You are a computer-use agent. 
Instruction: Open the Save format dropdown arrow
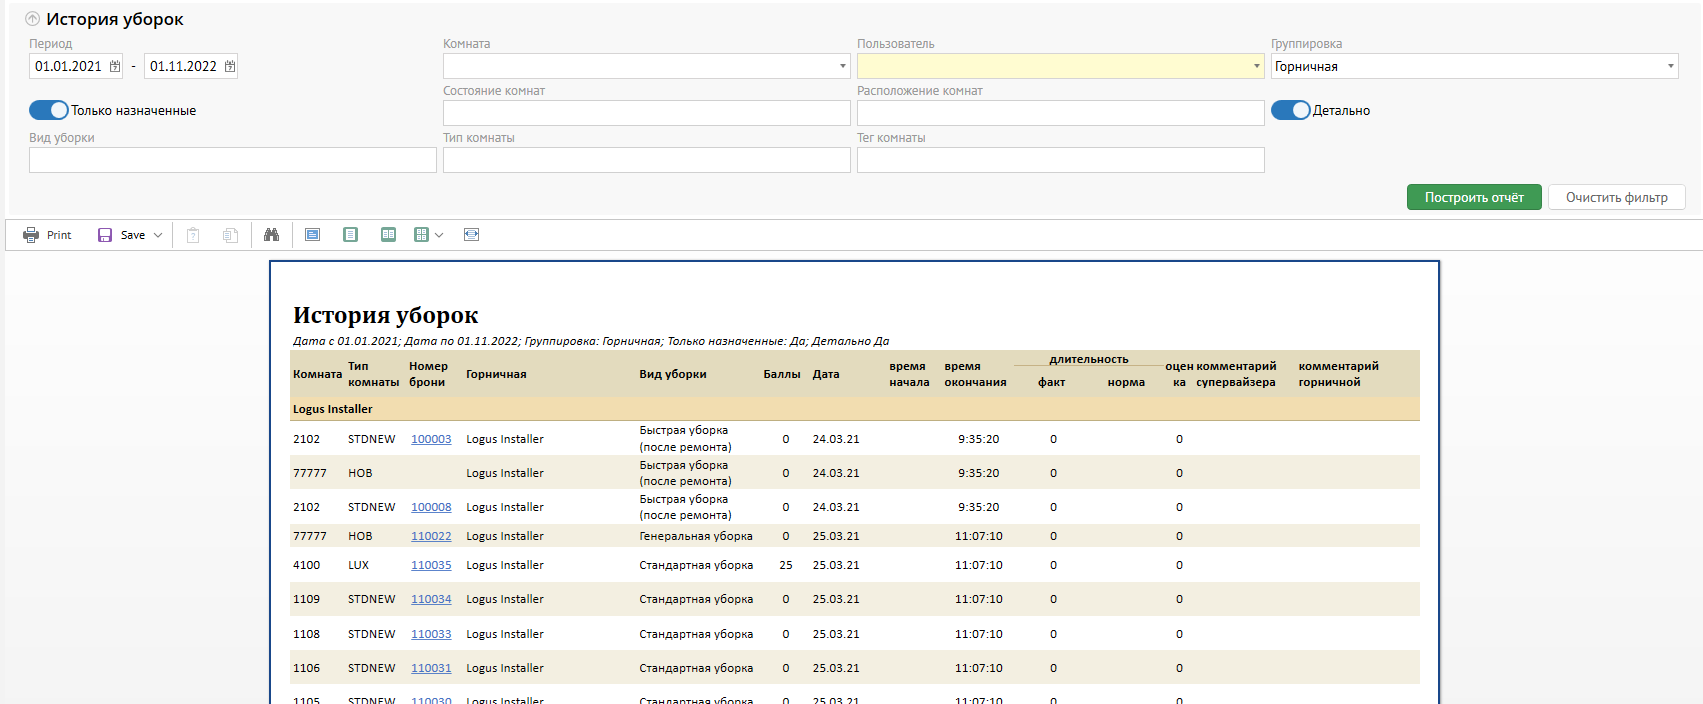[158, 235]
